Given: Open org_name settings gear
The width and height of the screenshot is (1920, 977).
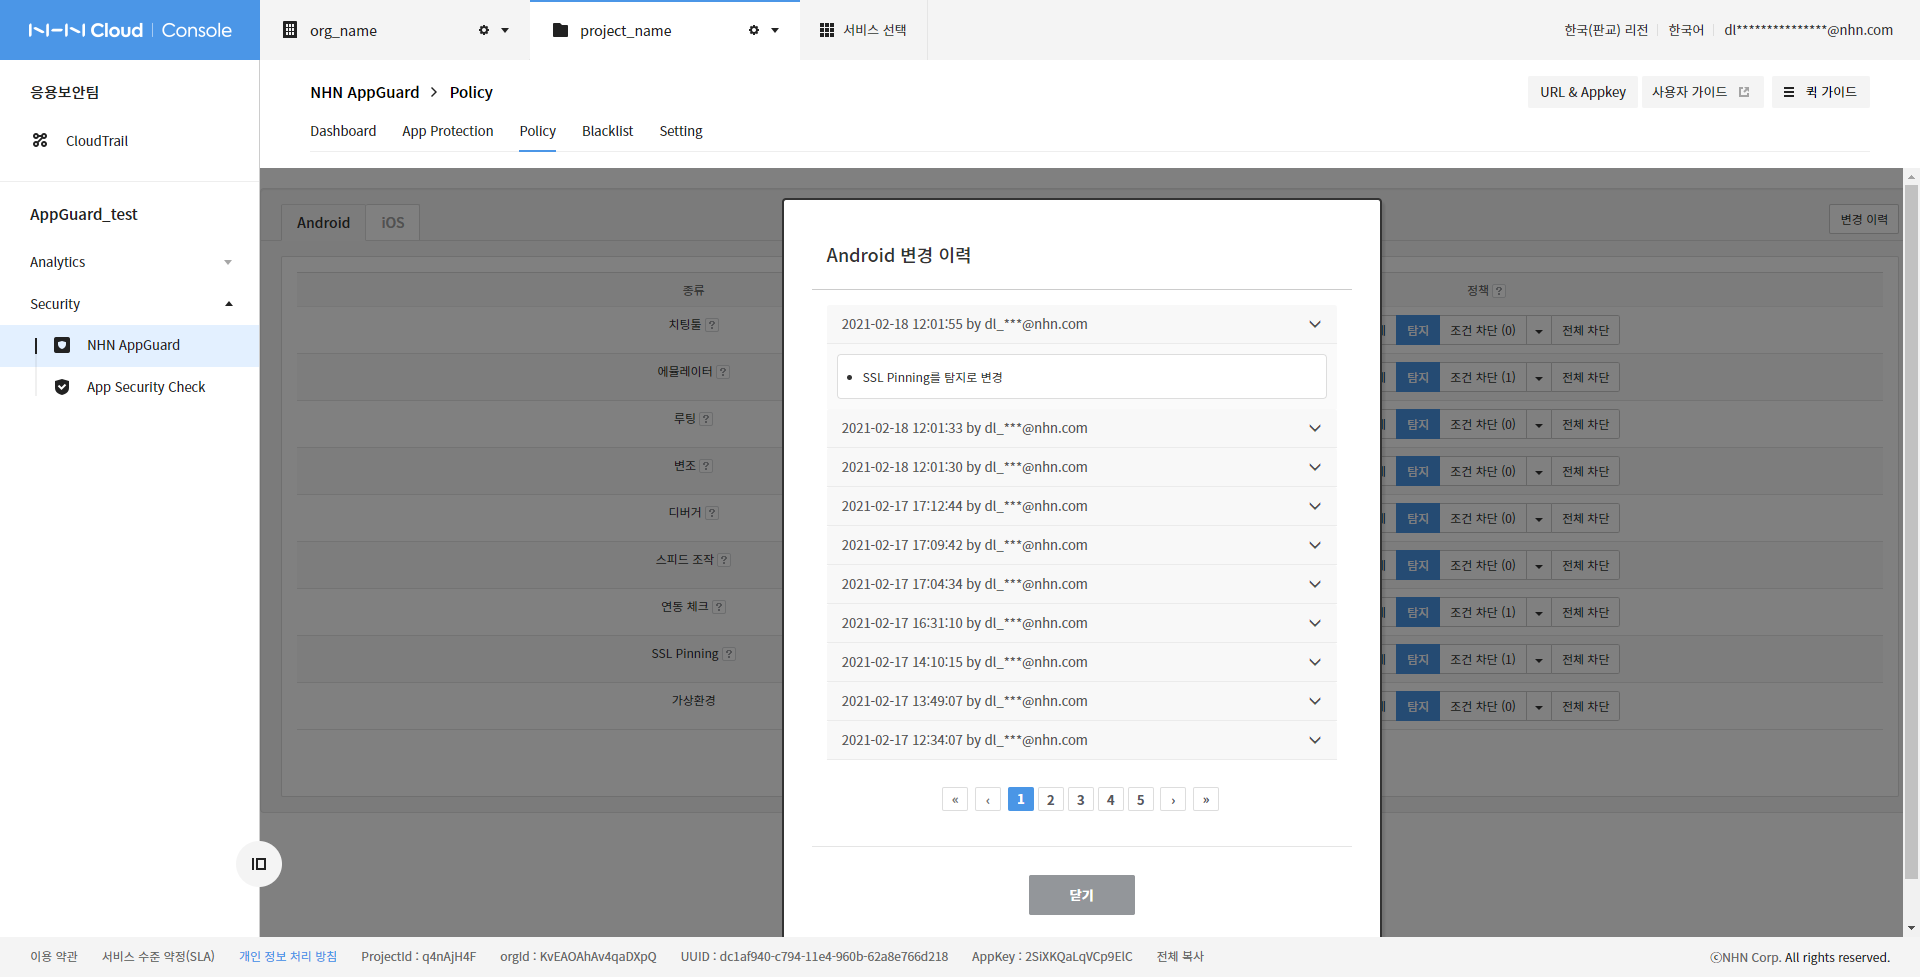Looking at the screenshot, I should click(x=484, y=30).
